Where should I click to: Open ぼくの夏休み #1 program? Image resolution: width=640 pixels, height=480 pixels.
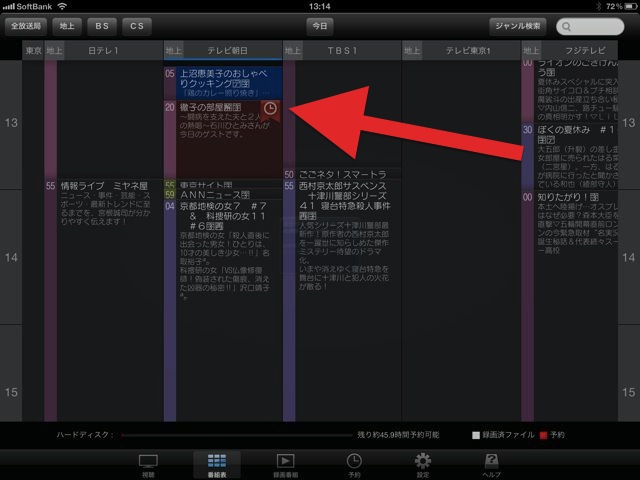[x=569, y=156]
